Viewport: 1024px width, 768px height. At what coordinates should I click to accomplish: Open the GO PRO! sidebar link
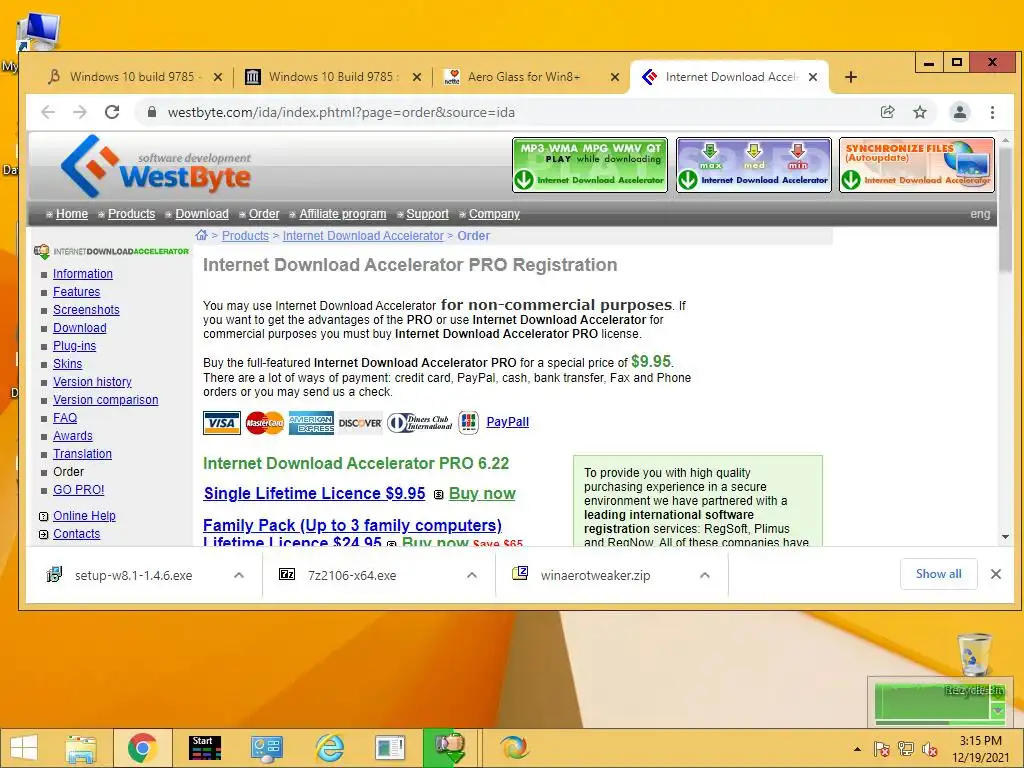click(x=79, y=490)
